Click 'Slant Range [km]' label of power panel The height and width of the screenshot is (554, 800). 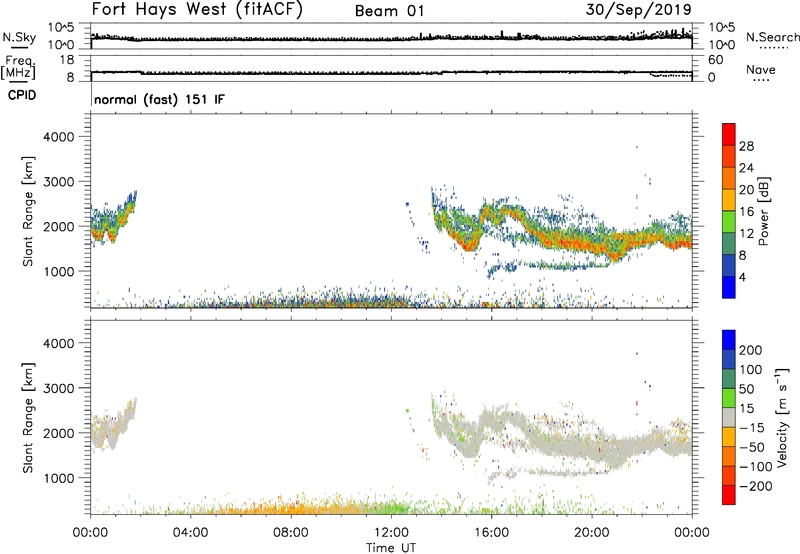click(28, 211)
